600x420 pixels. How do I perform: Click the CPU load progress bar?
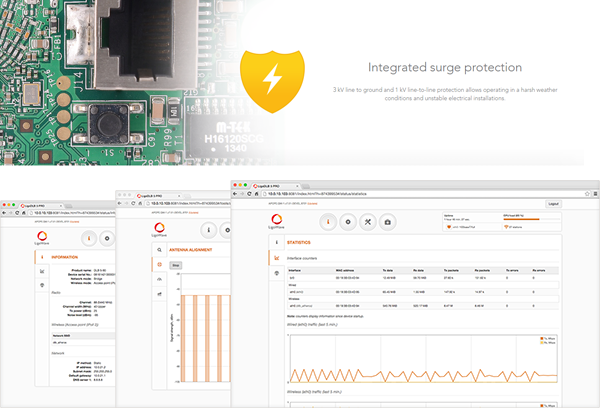(x=530, y=219)
